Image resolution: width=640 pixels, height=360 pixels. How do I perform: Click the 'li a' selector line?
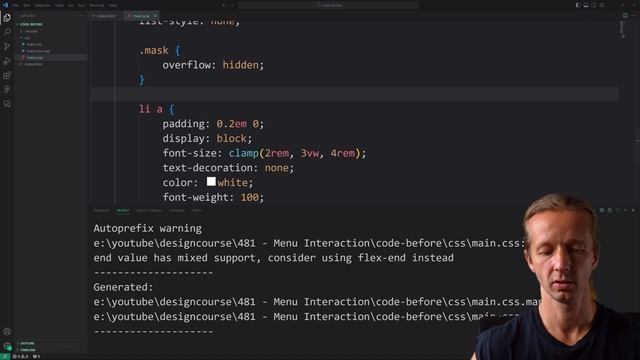[x=156, y=109]
